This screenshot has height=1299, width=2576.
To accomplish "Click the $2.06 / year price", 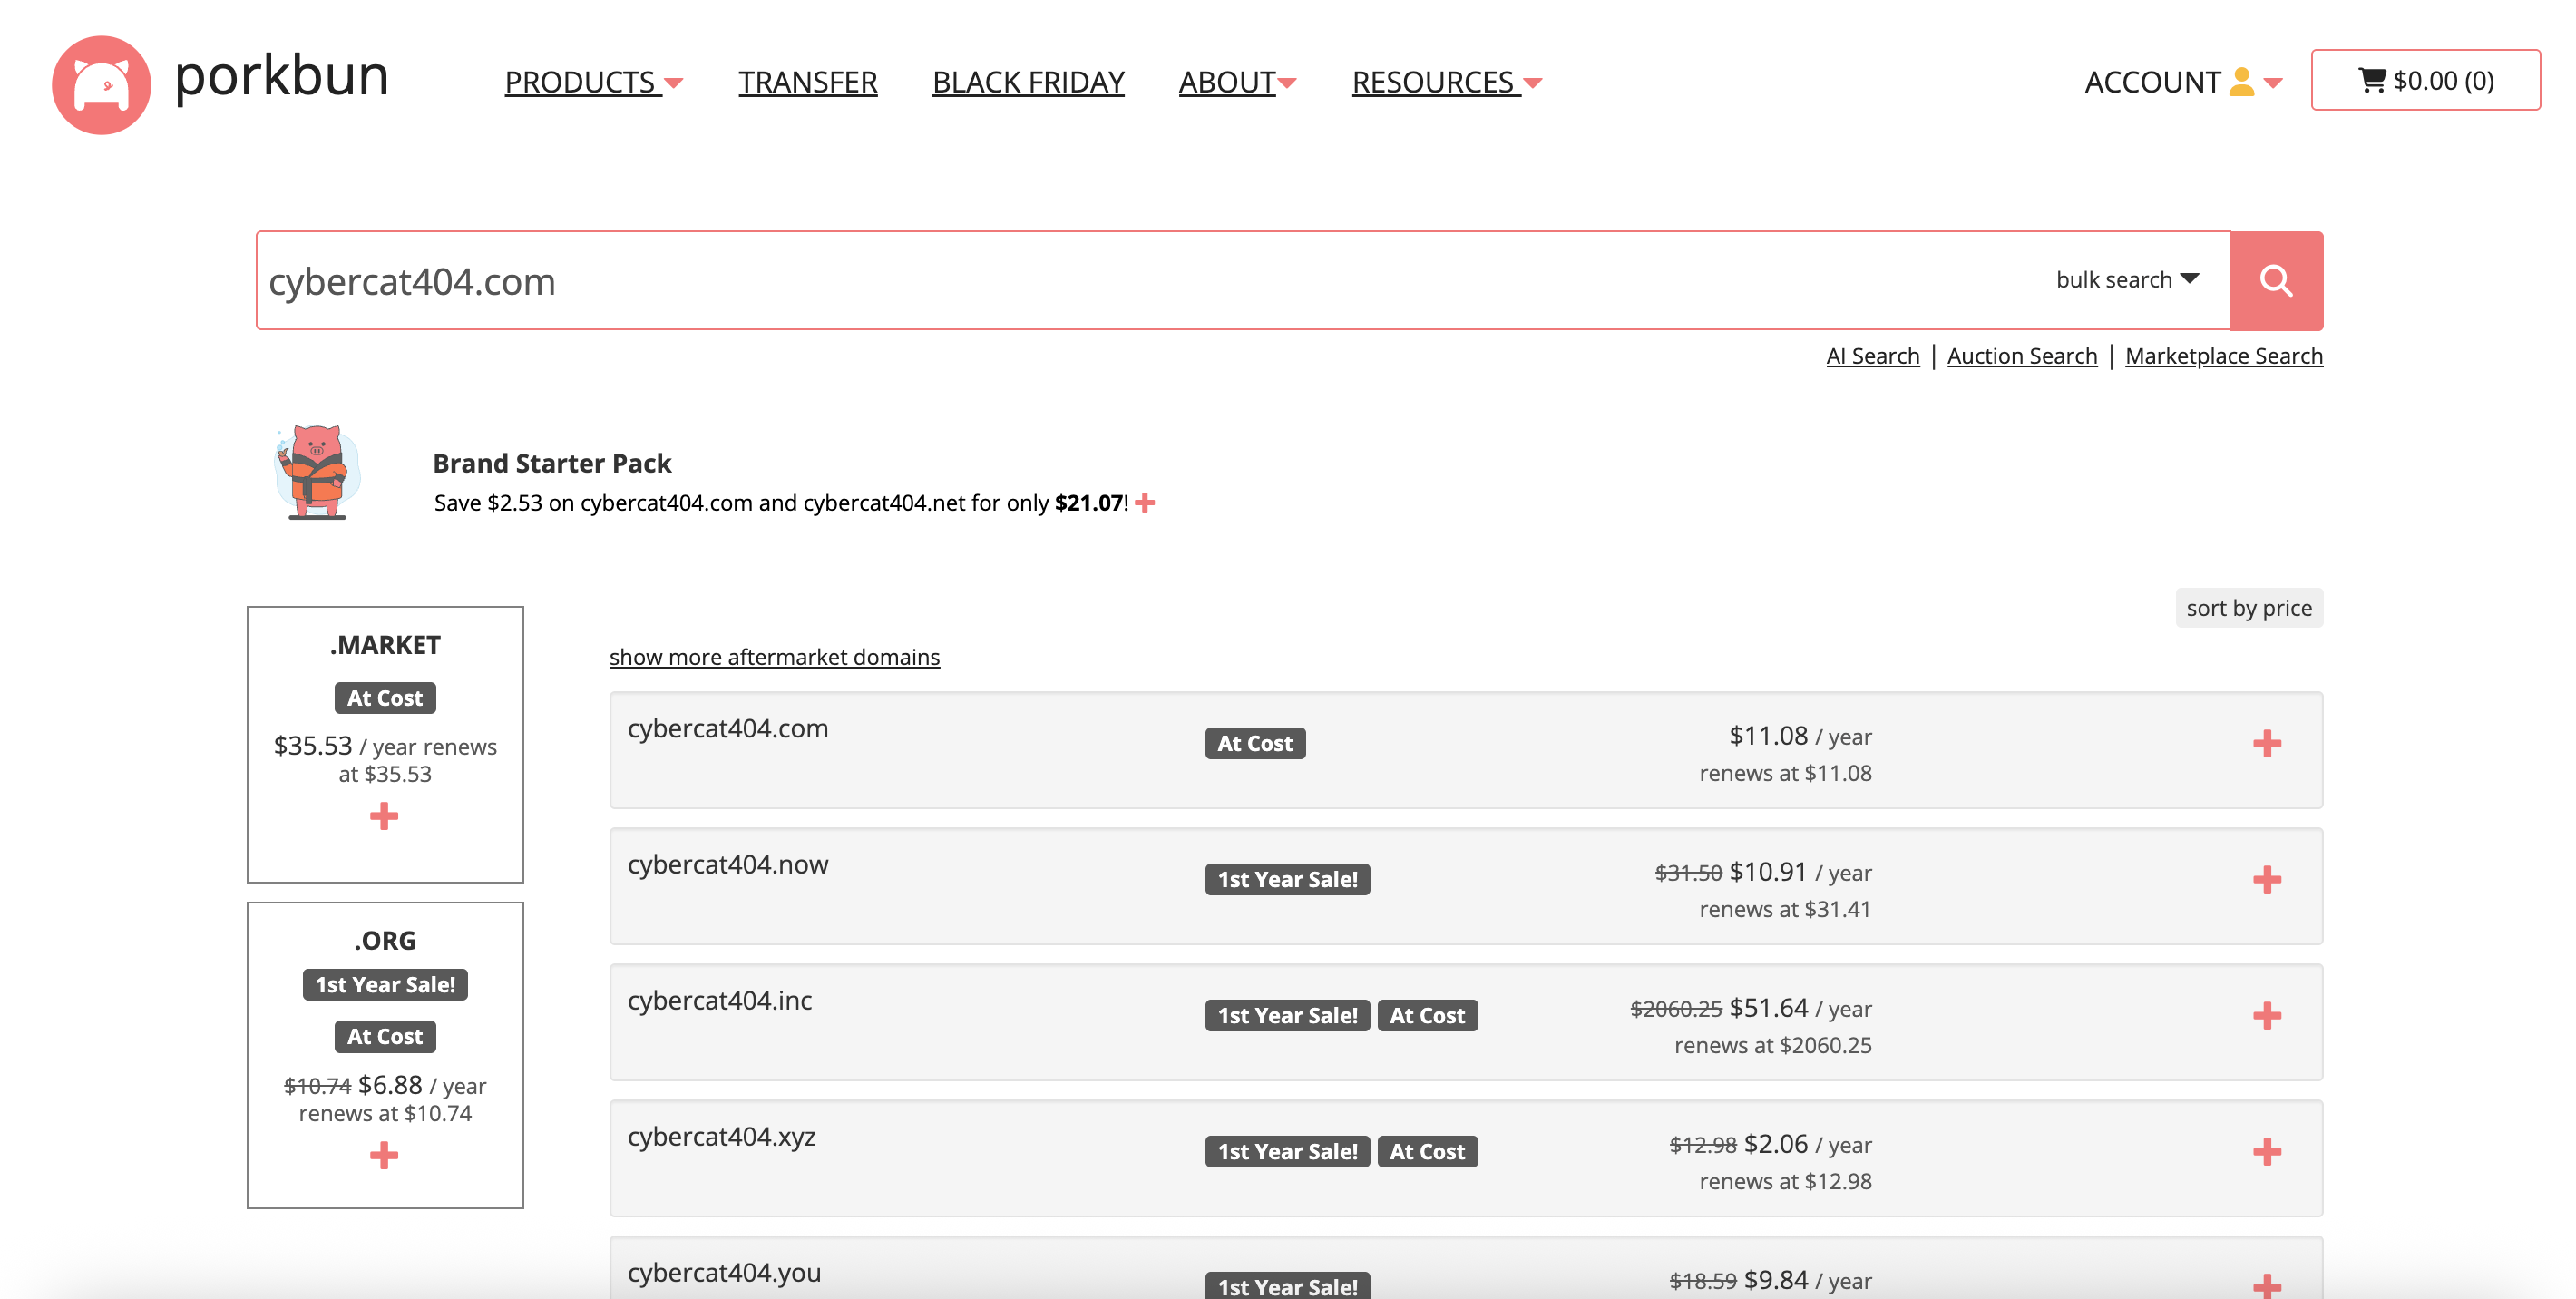I will (x=1808, y=1144).
